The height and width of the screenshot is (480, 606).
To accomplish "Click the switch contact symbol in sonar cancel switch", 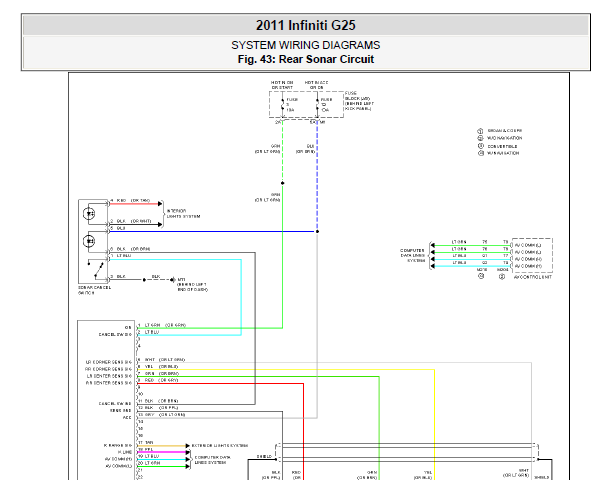I will click(x=96, y=269).
